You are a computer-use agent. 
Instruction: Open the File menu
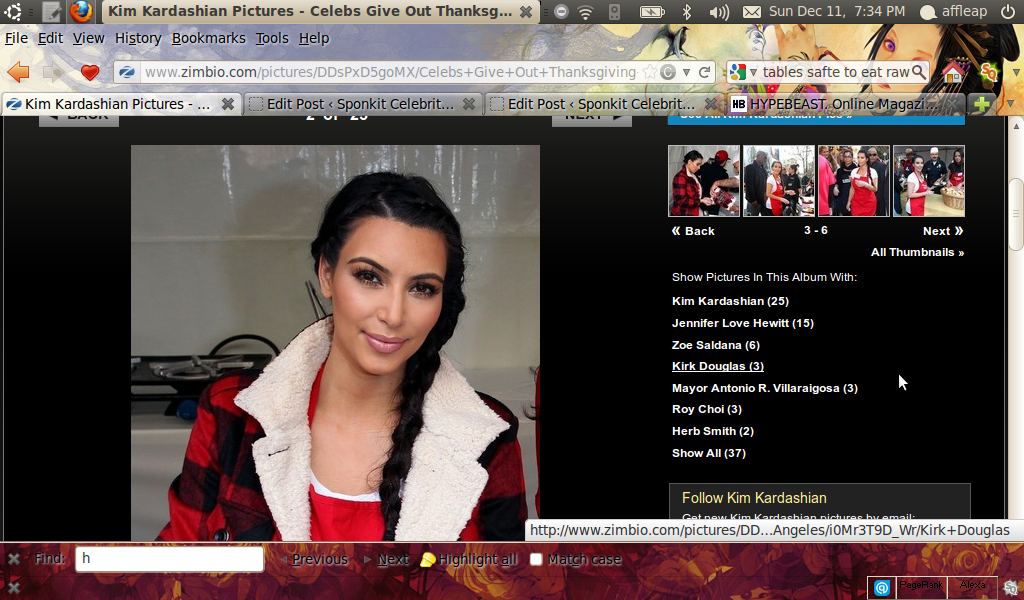point(16,39)
